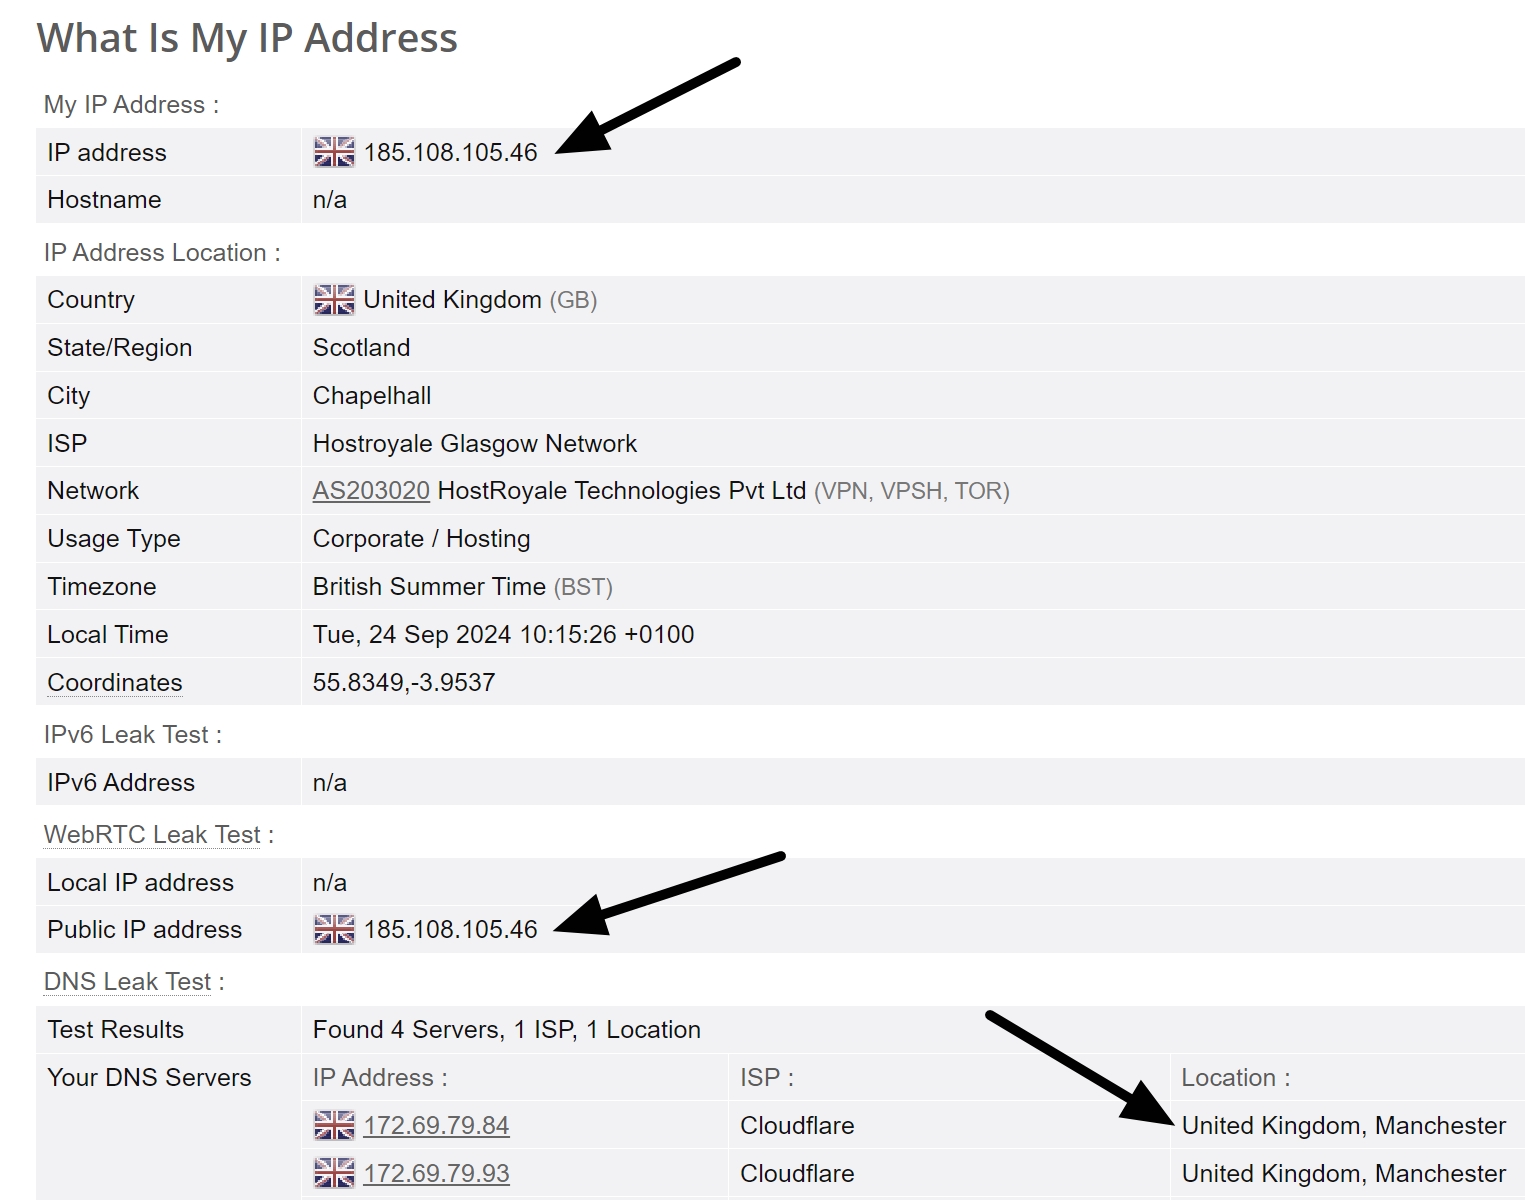1525x1200 pixels.
Task: Click the UK flag beside IP address 185.108.105.46
Action: click(x=334, y=152)
